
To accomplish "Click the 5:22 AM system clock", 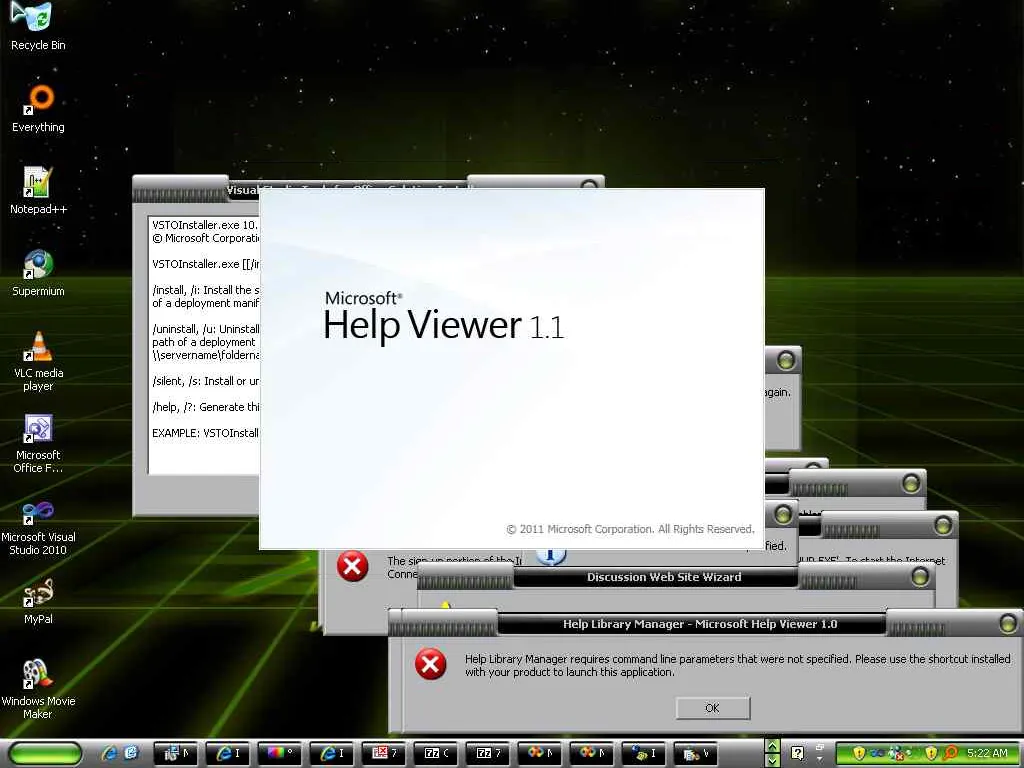I will [987, 753].
